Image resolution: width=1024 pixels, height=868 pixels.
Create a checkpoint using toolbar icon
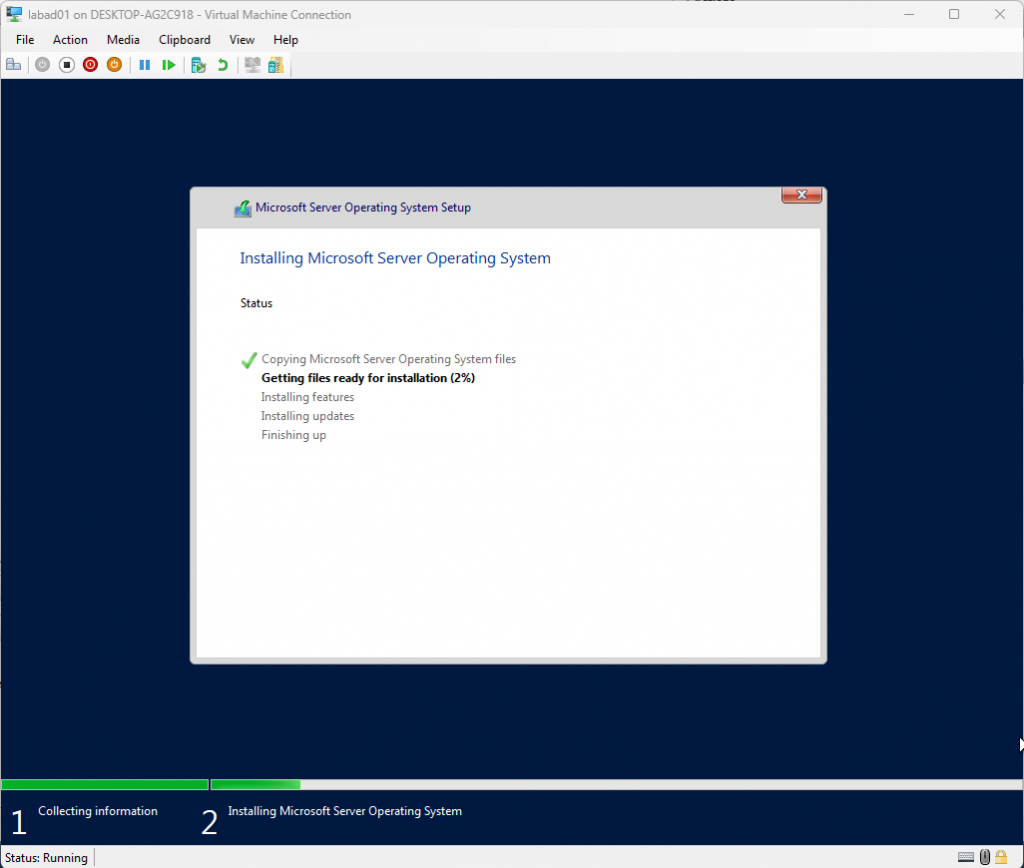(198, 65)
